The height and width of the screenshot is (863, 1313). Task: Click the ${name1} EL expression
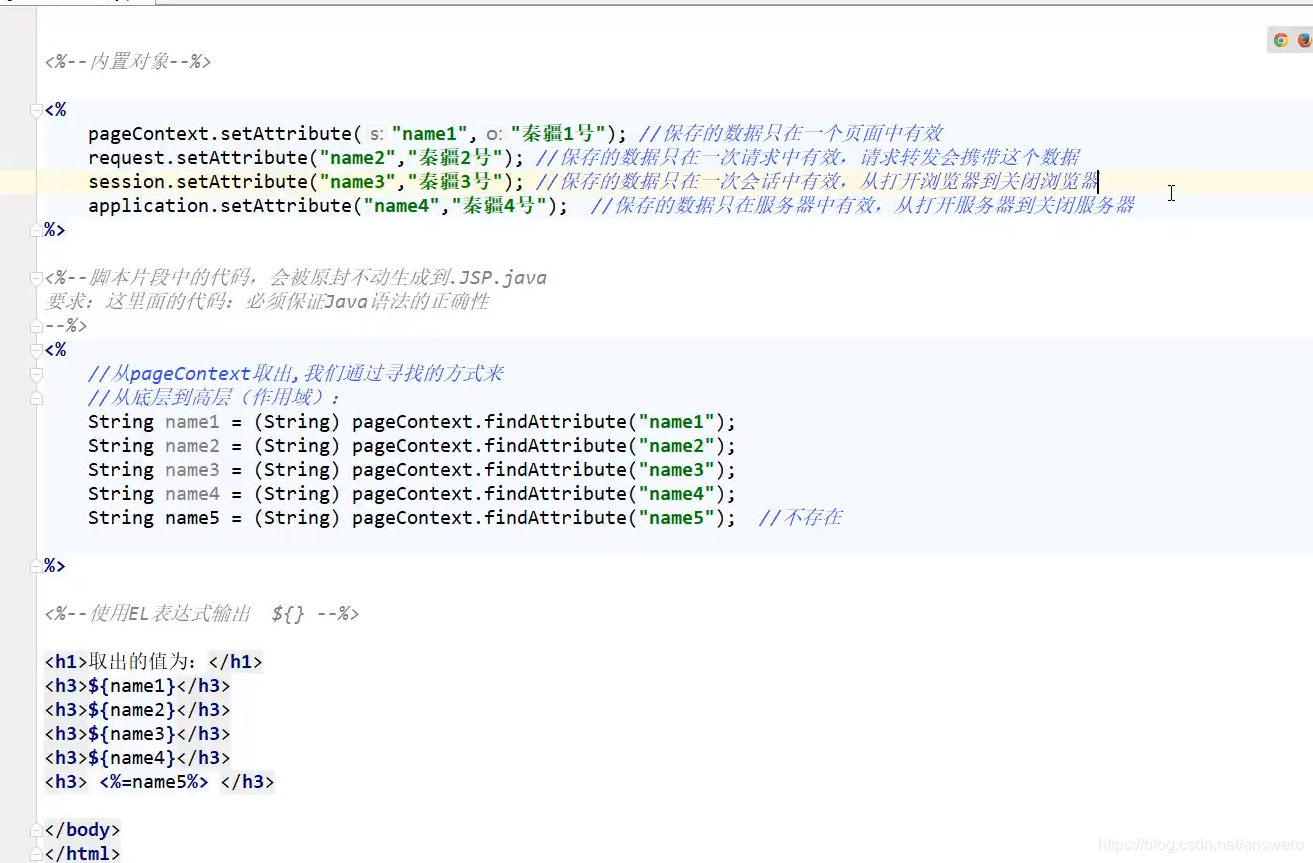point(132,686)
